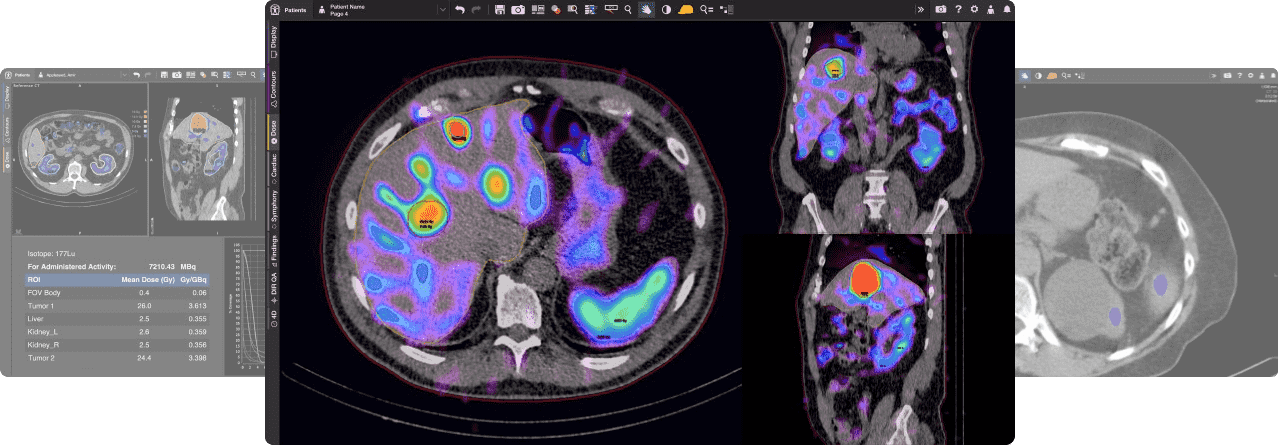
Task: Click the camera snapshot icon beside save
Action: [518, 9]
